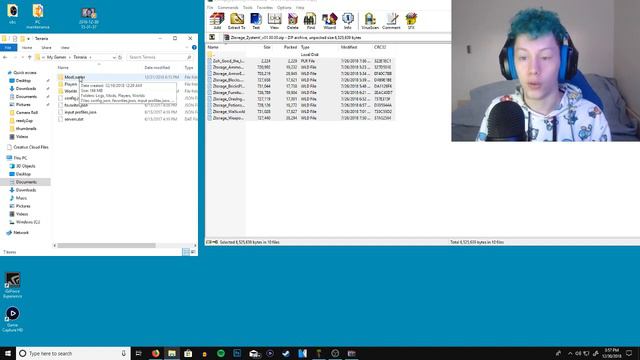This screenshot has width=640, height=360.
Task: Select the PC maintenance desktop icon
Action: tap(38, 16)
